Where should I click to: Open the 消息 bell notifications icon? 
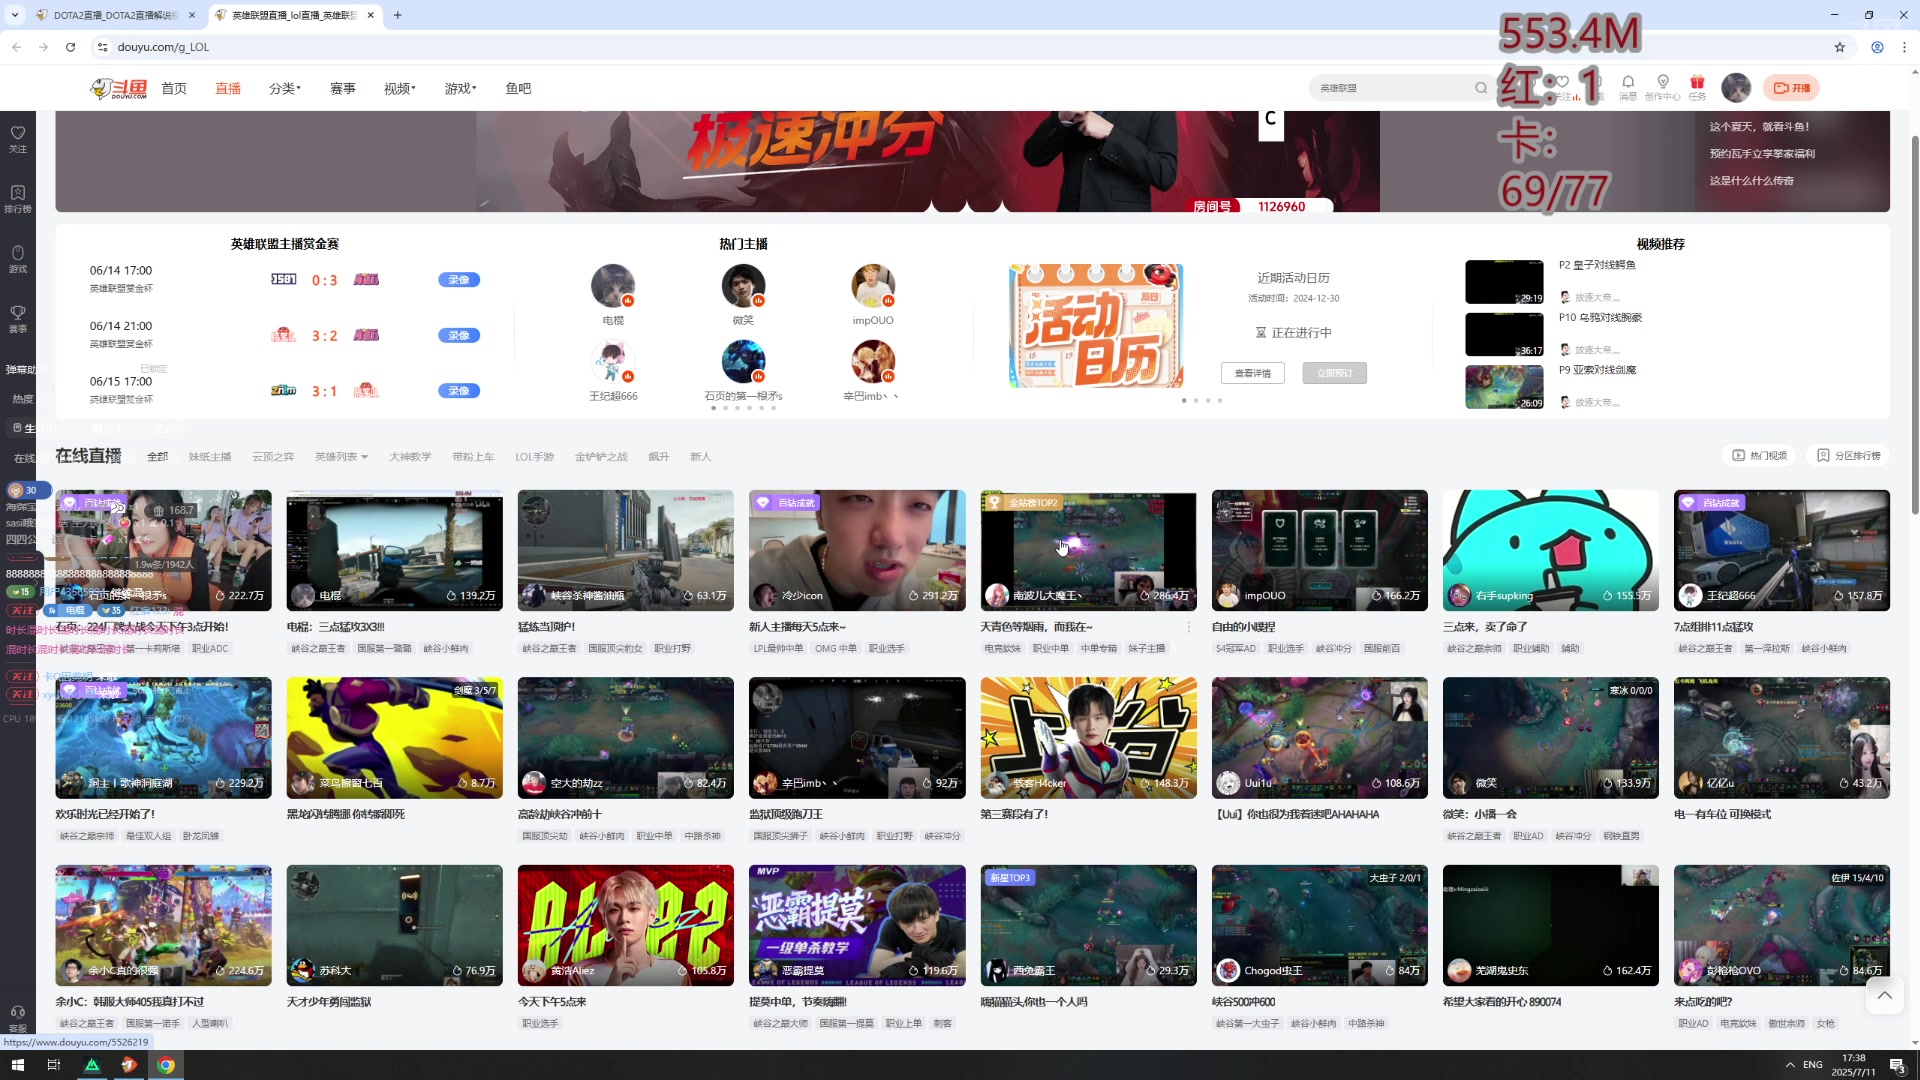(1628, 86)
